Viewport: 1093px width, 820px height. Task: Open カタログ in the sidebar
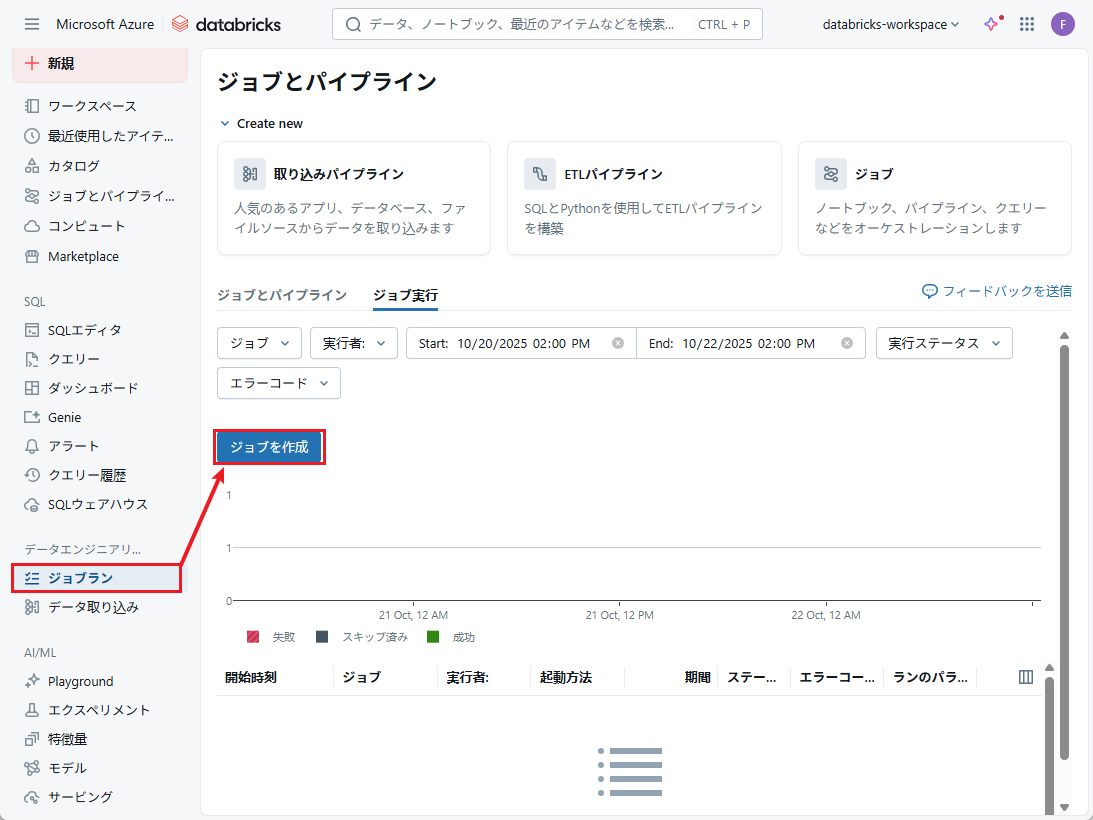point(73,166)
